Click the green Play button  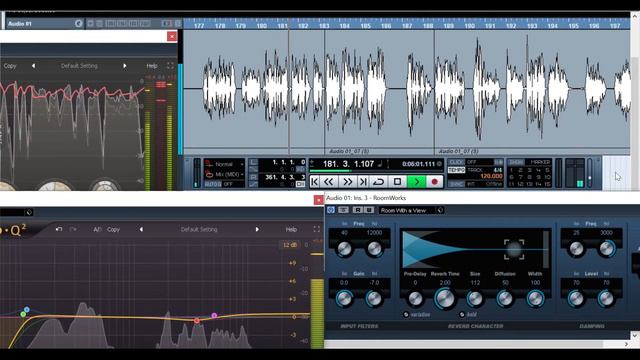pos(417,182)
